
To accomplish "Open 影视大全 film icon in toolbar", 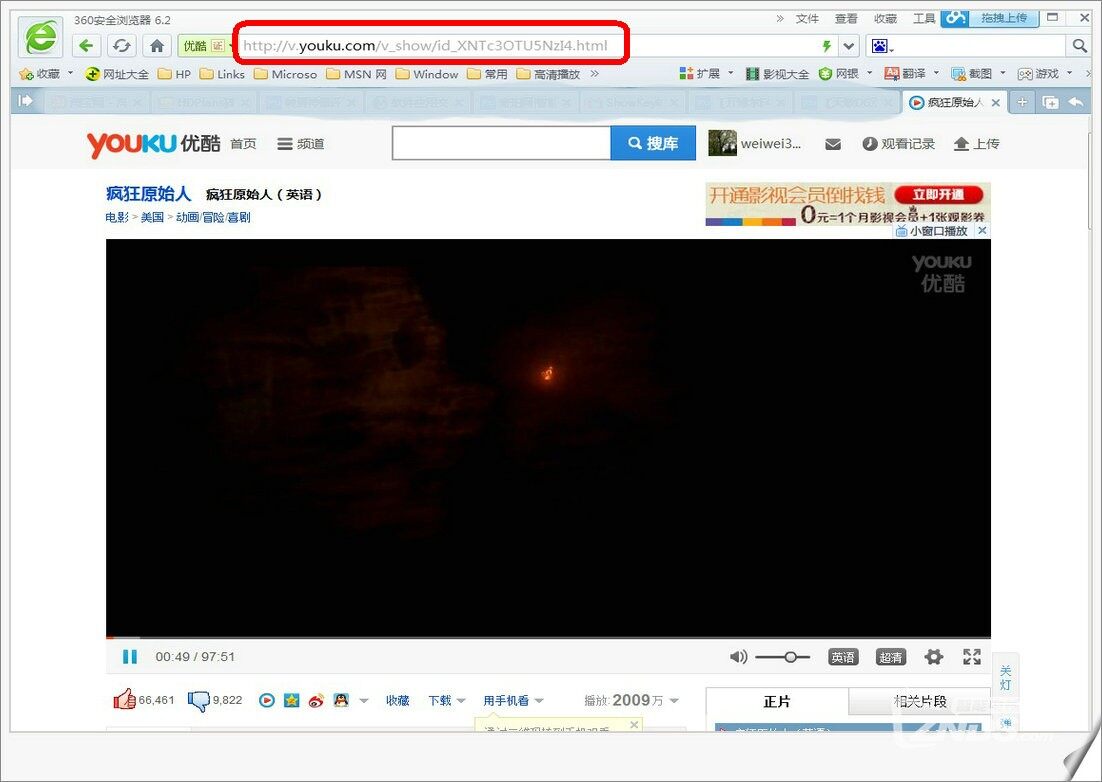I will coord(777,73).
